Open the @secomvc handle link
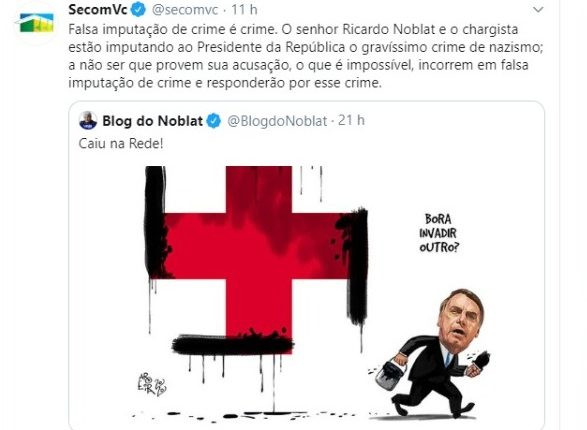 tap(185, 10)
